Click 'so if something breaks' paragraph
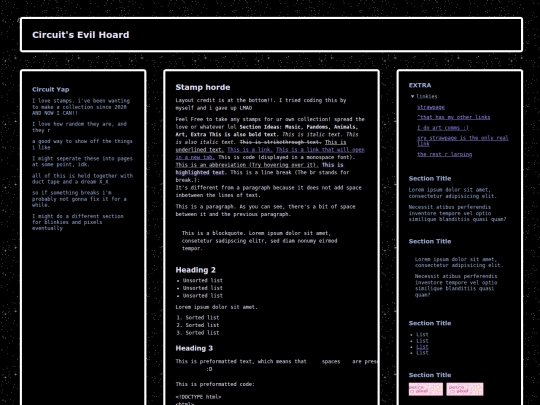This screenshot has height=405, width=540. click(x=79, y=199)
